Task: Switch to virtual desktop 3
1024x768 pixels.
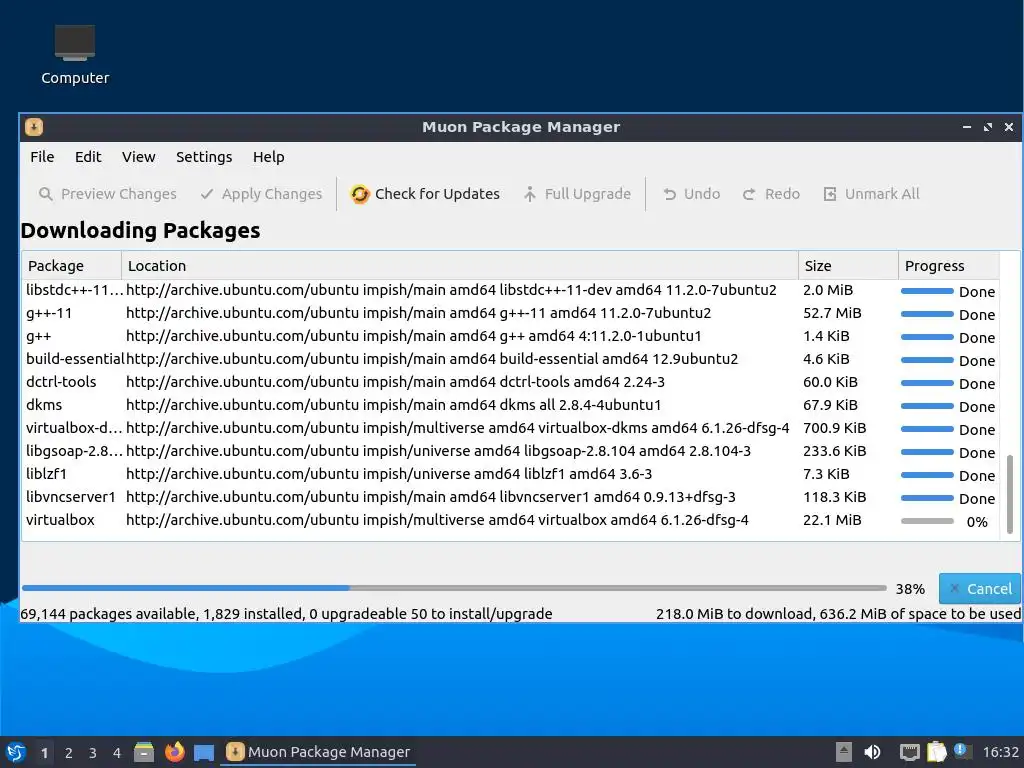Action: (x=93, y=753)
